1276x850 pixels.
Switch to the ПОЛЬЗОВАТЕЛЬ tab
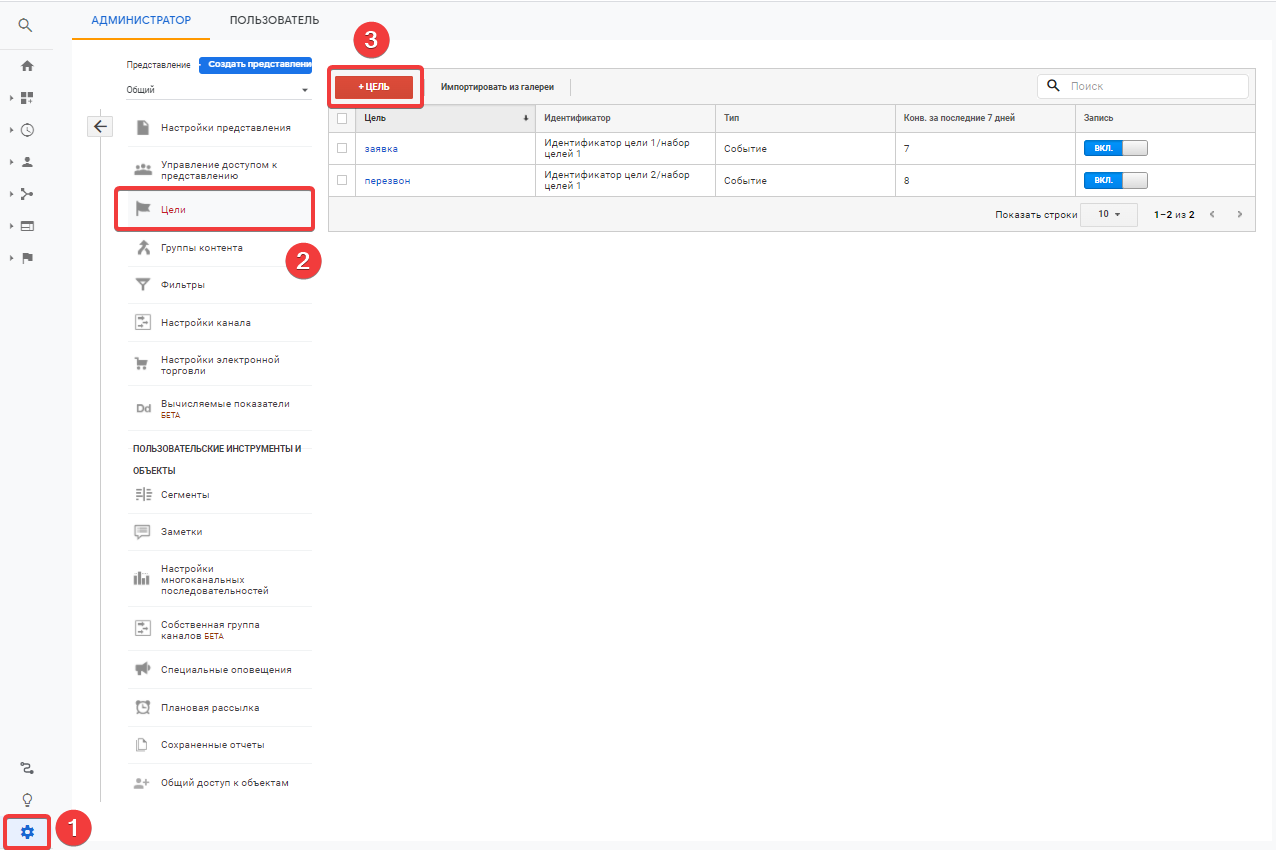[x=274, y=20]
